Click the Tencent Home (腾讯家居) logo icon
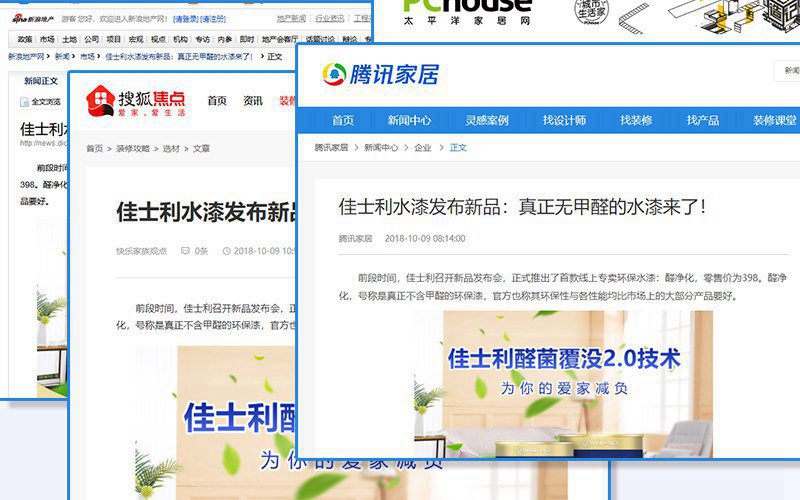This screenshot has height=500, width=800. click(334, 74)
